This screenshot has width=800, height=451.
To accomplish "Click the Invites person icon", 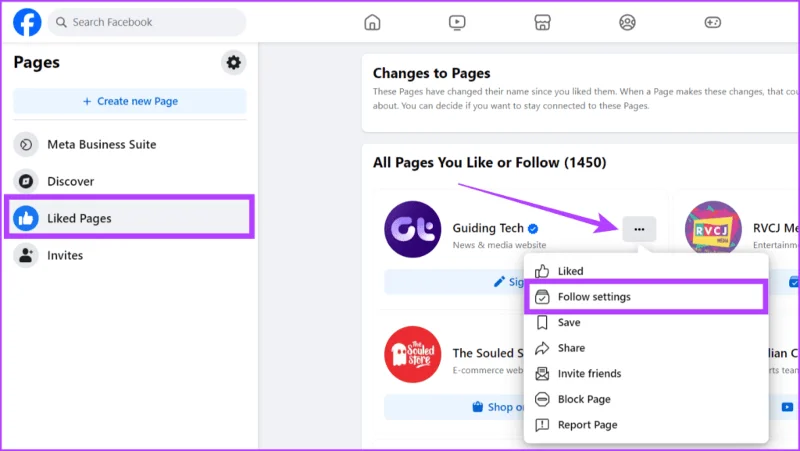I will [26, 255].
